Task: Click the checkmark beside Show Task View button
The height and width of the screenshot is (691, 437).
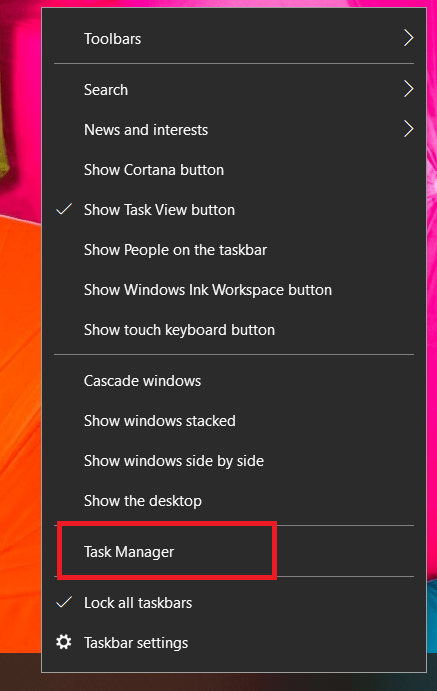Action: pyautogui.click(x=64, y=209)
